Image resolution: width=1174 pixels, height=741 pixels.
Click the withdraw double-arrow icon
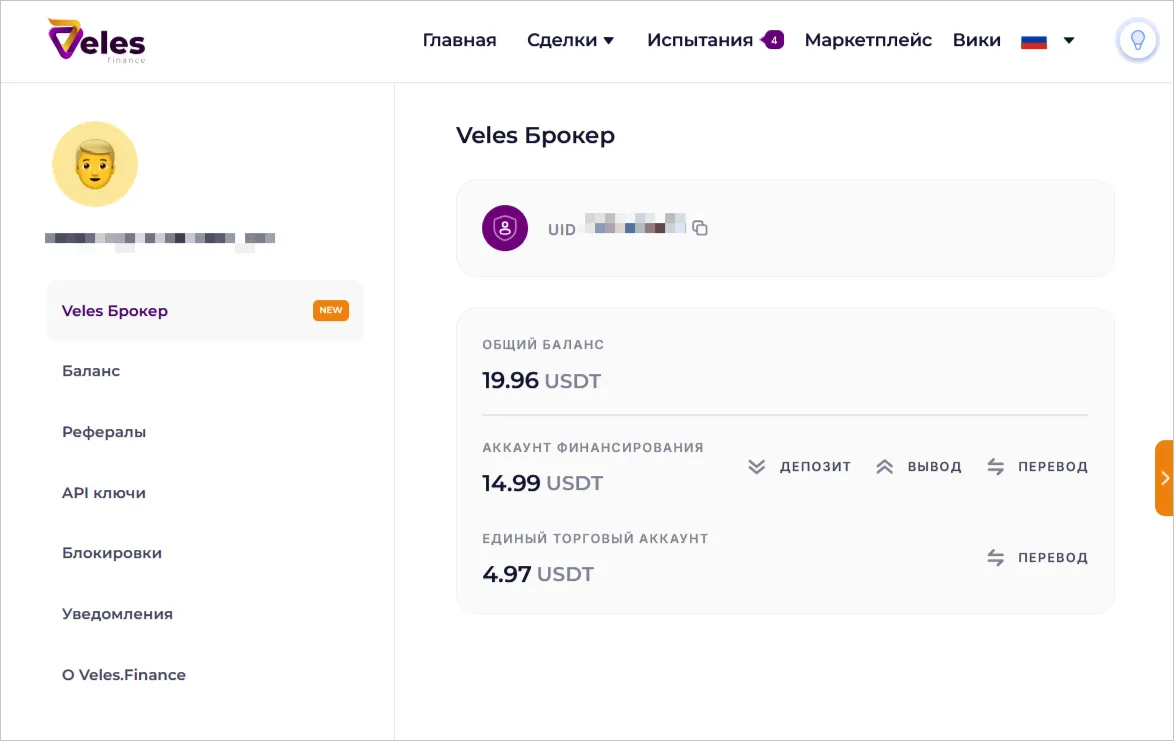tap(884, 466)
